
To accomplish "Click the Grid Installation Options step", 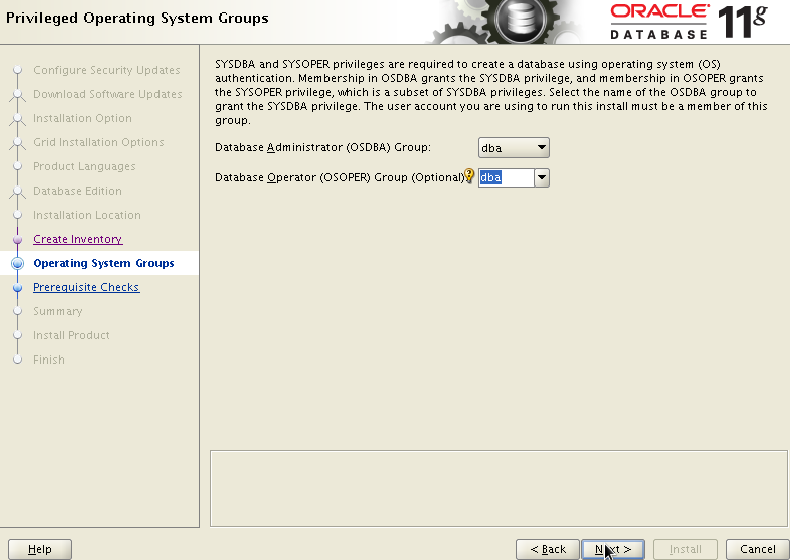I will 99,142.
